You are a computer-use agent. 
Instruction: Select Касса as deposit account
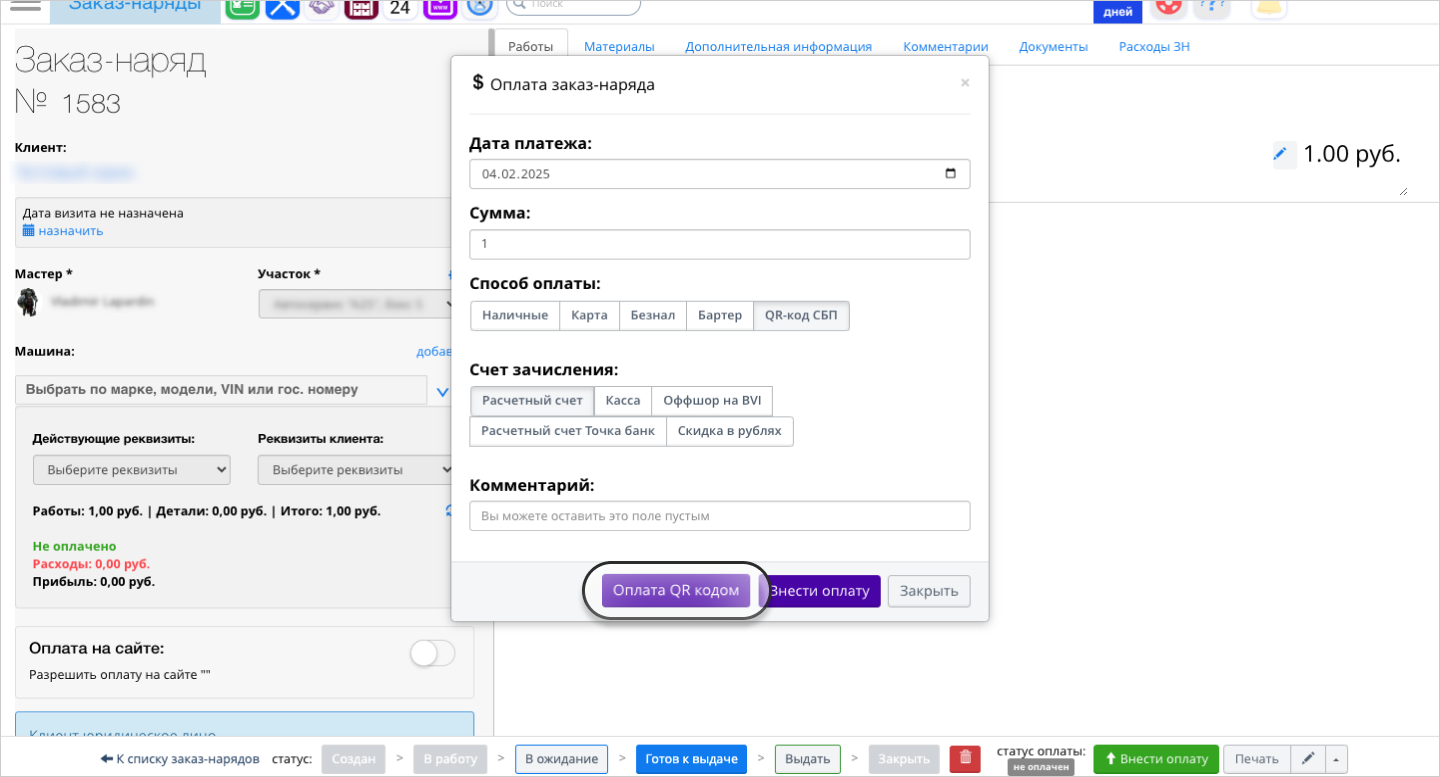[623, 400]
